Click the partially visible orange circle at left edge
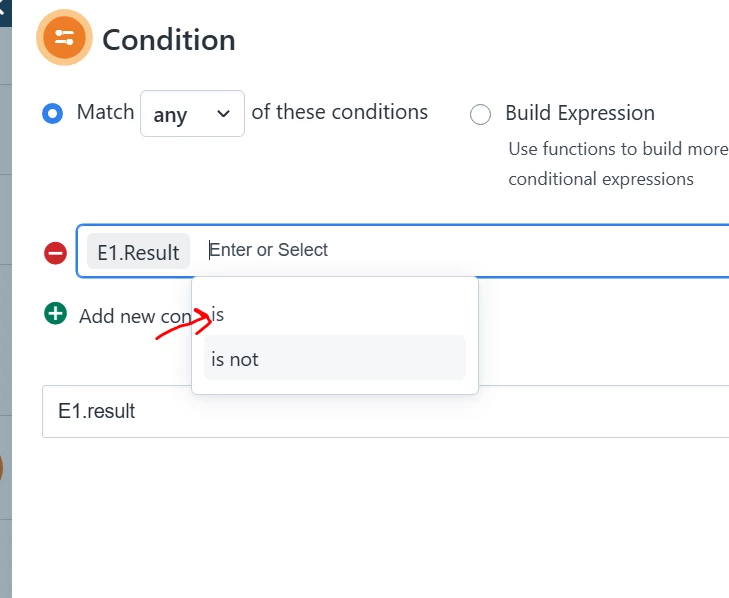Viewport: 729px width, 598px height. coord(1,468)
